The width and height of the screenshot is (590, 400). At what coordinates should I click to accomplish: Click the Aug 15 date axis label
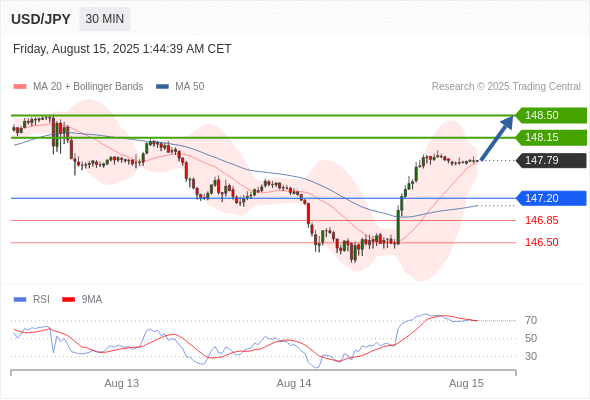coord(466,383)
